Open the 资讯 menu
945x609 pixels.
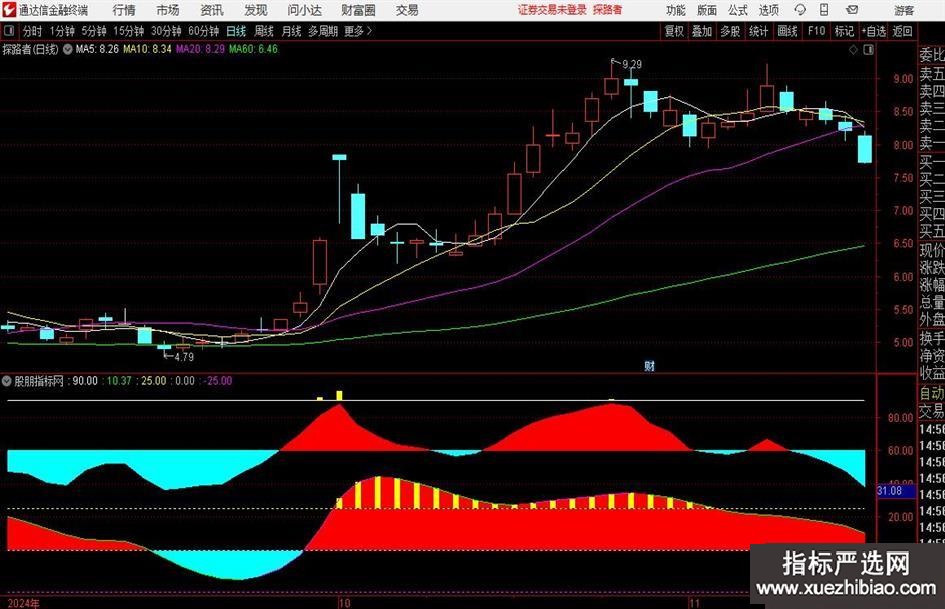[212, 10]
